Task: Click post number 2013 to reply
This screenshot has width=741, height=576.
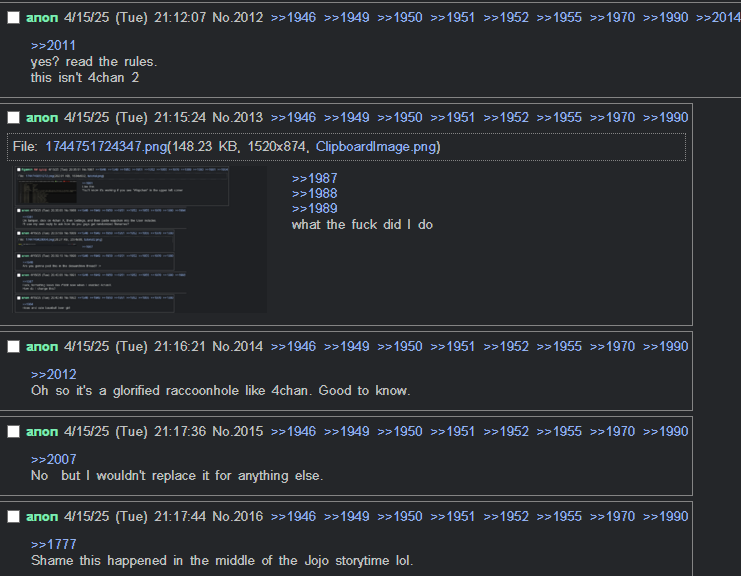Action: (246, 117)
